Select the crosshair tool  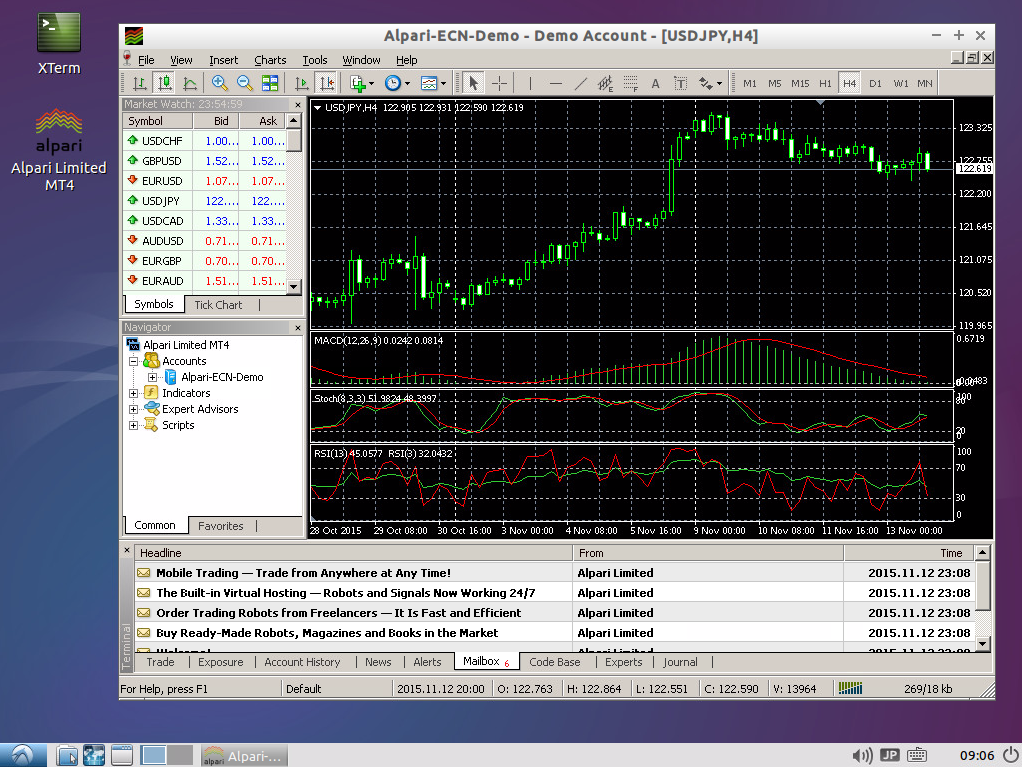tap(499, 83)
